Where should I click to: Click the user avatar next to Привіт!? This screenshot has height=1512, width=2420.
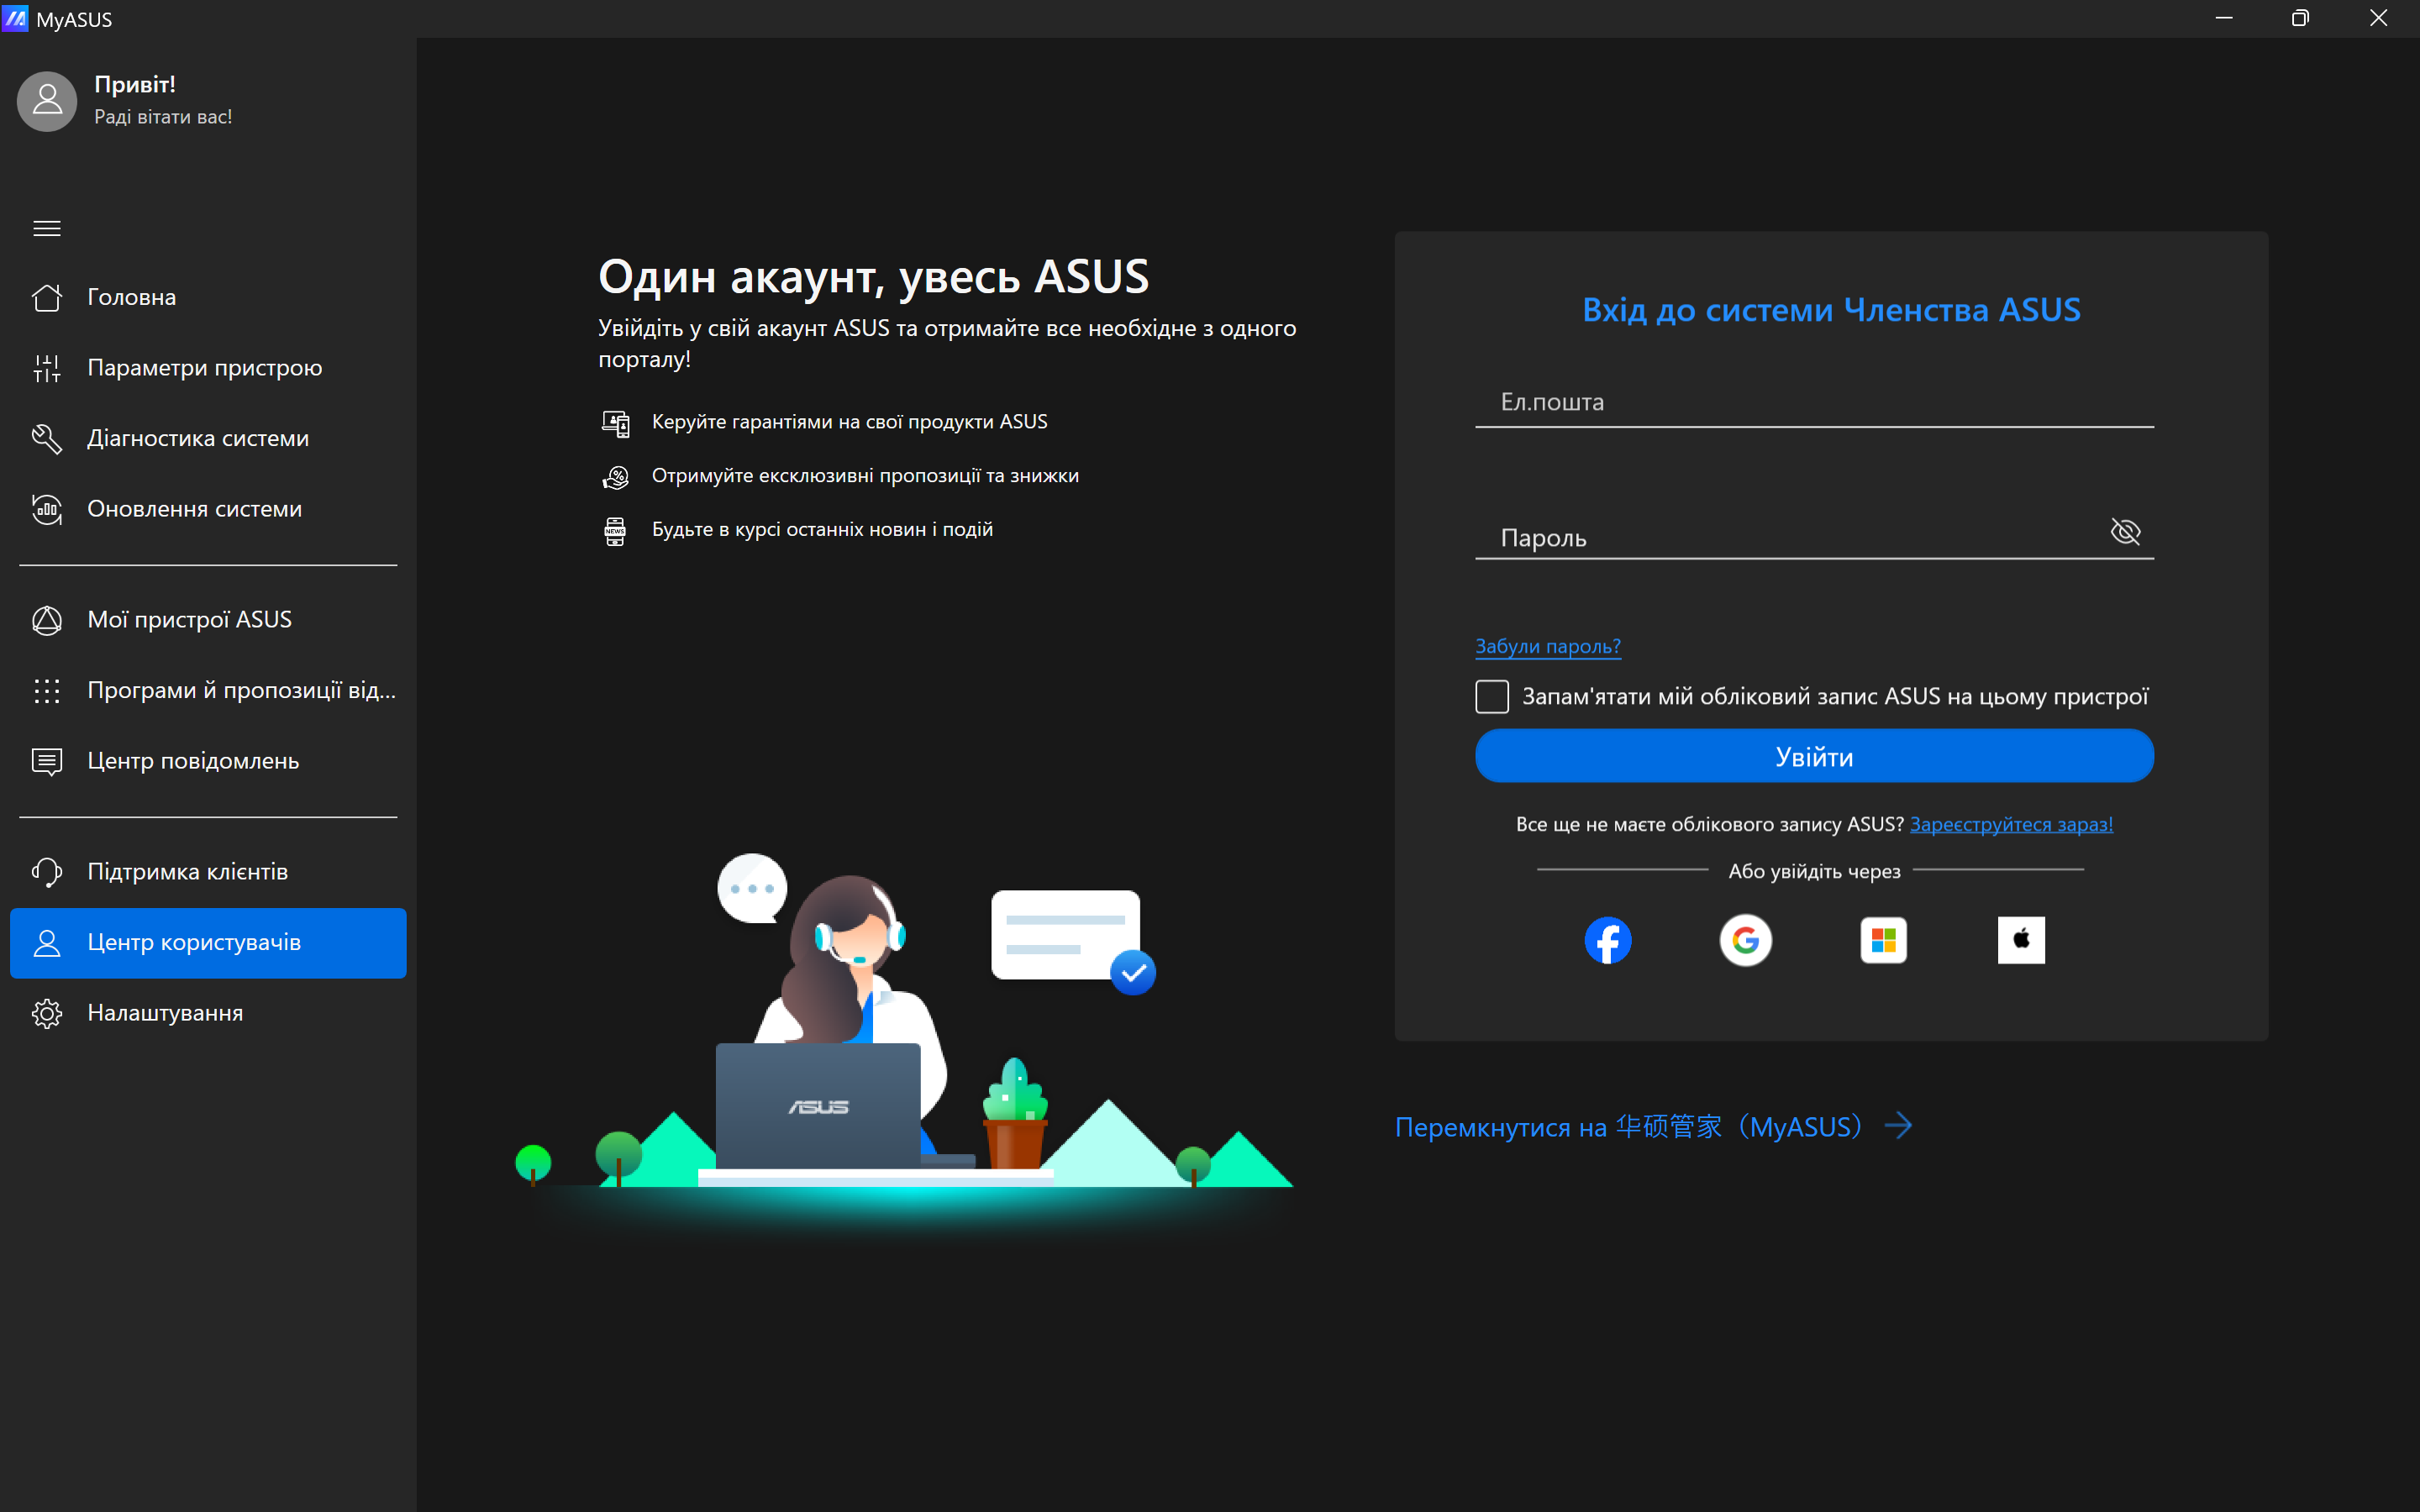(x=46, y=101)
